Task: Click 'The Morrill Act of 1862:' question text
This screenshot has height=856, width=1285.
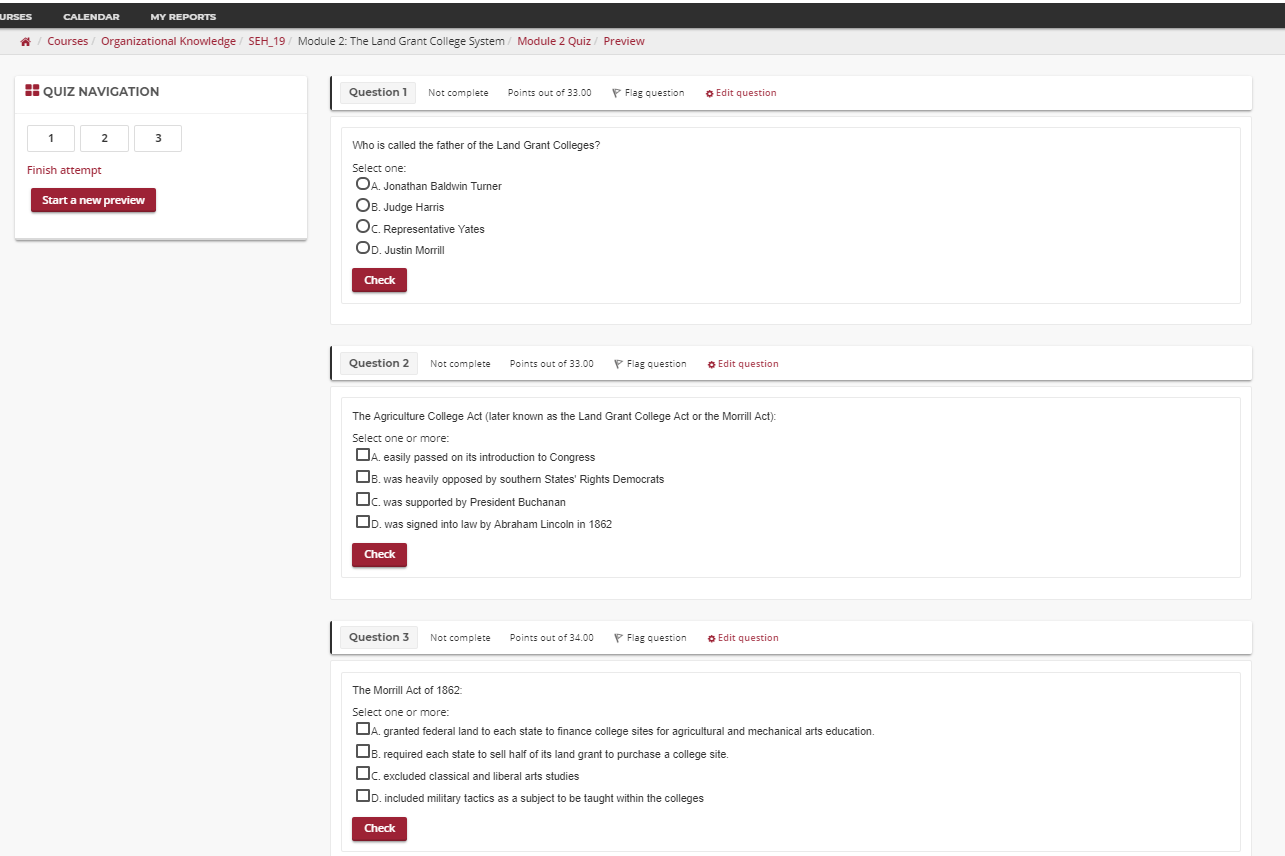Action: [x=408, y=690]
